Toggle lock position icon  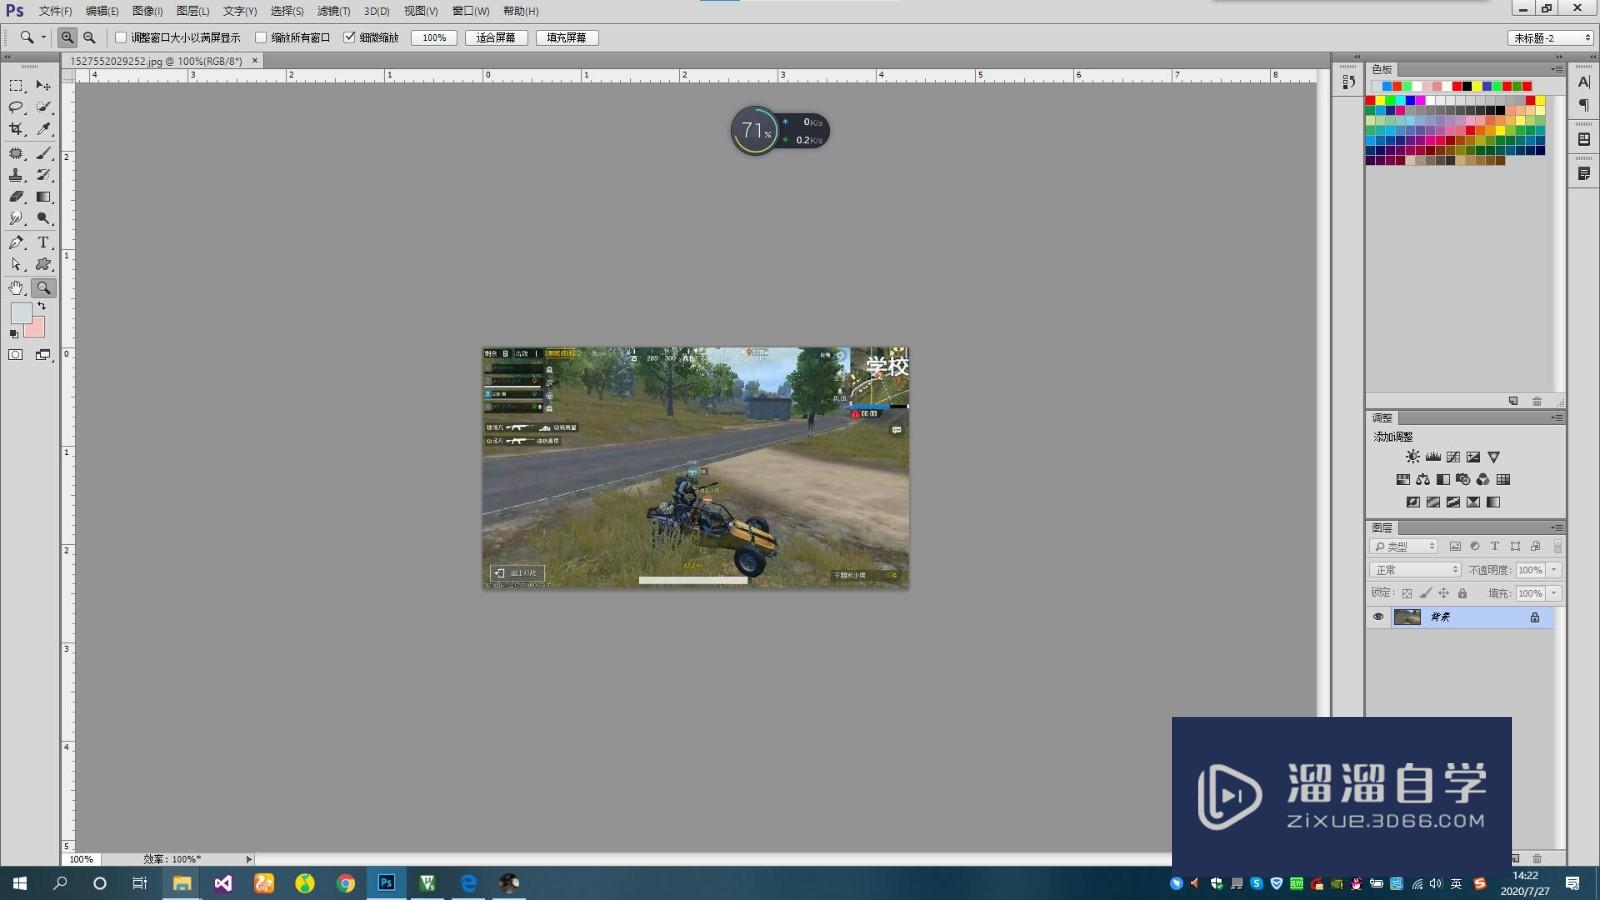[1444, 594]
